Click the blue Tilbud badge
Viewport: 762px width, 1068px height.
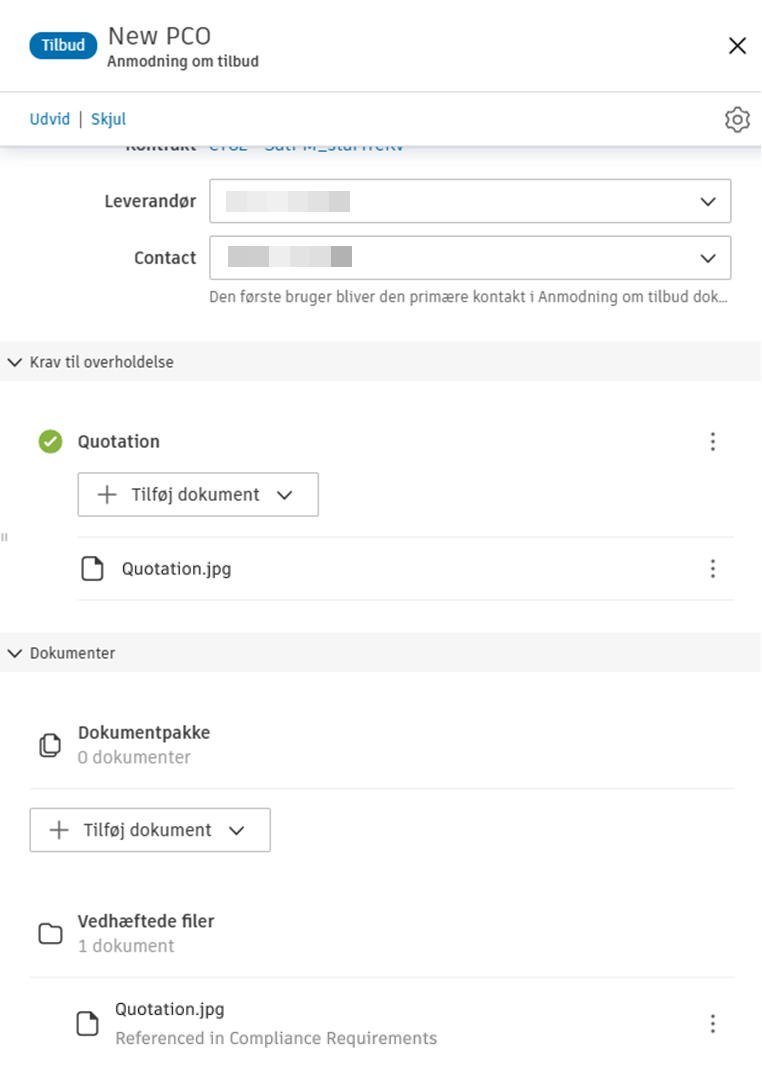coord(63,45)
